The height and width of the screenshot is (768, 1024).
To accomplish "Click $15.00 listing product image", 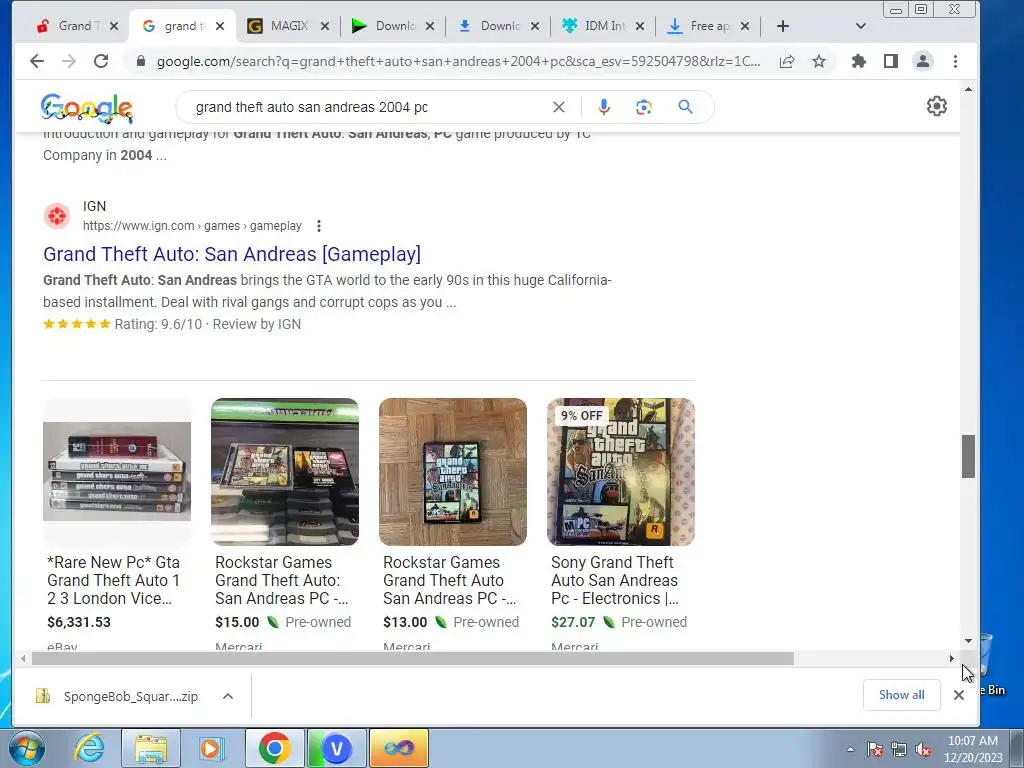I will point(285,472).
